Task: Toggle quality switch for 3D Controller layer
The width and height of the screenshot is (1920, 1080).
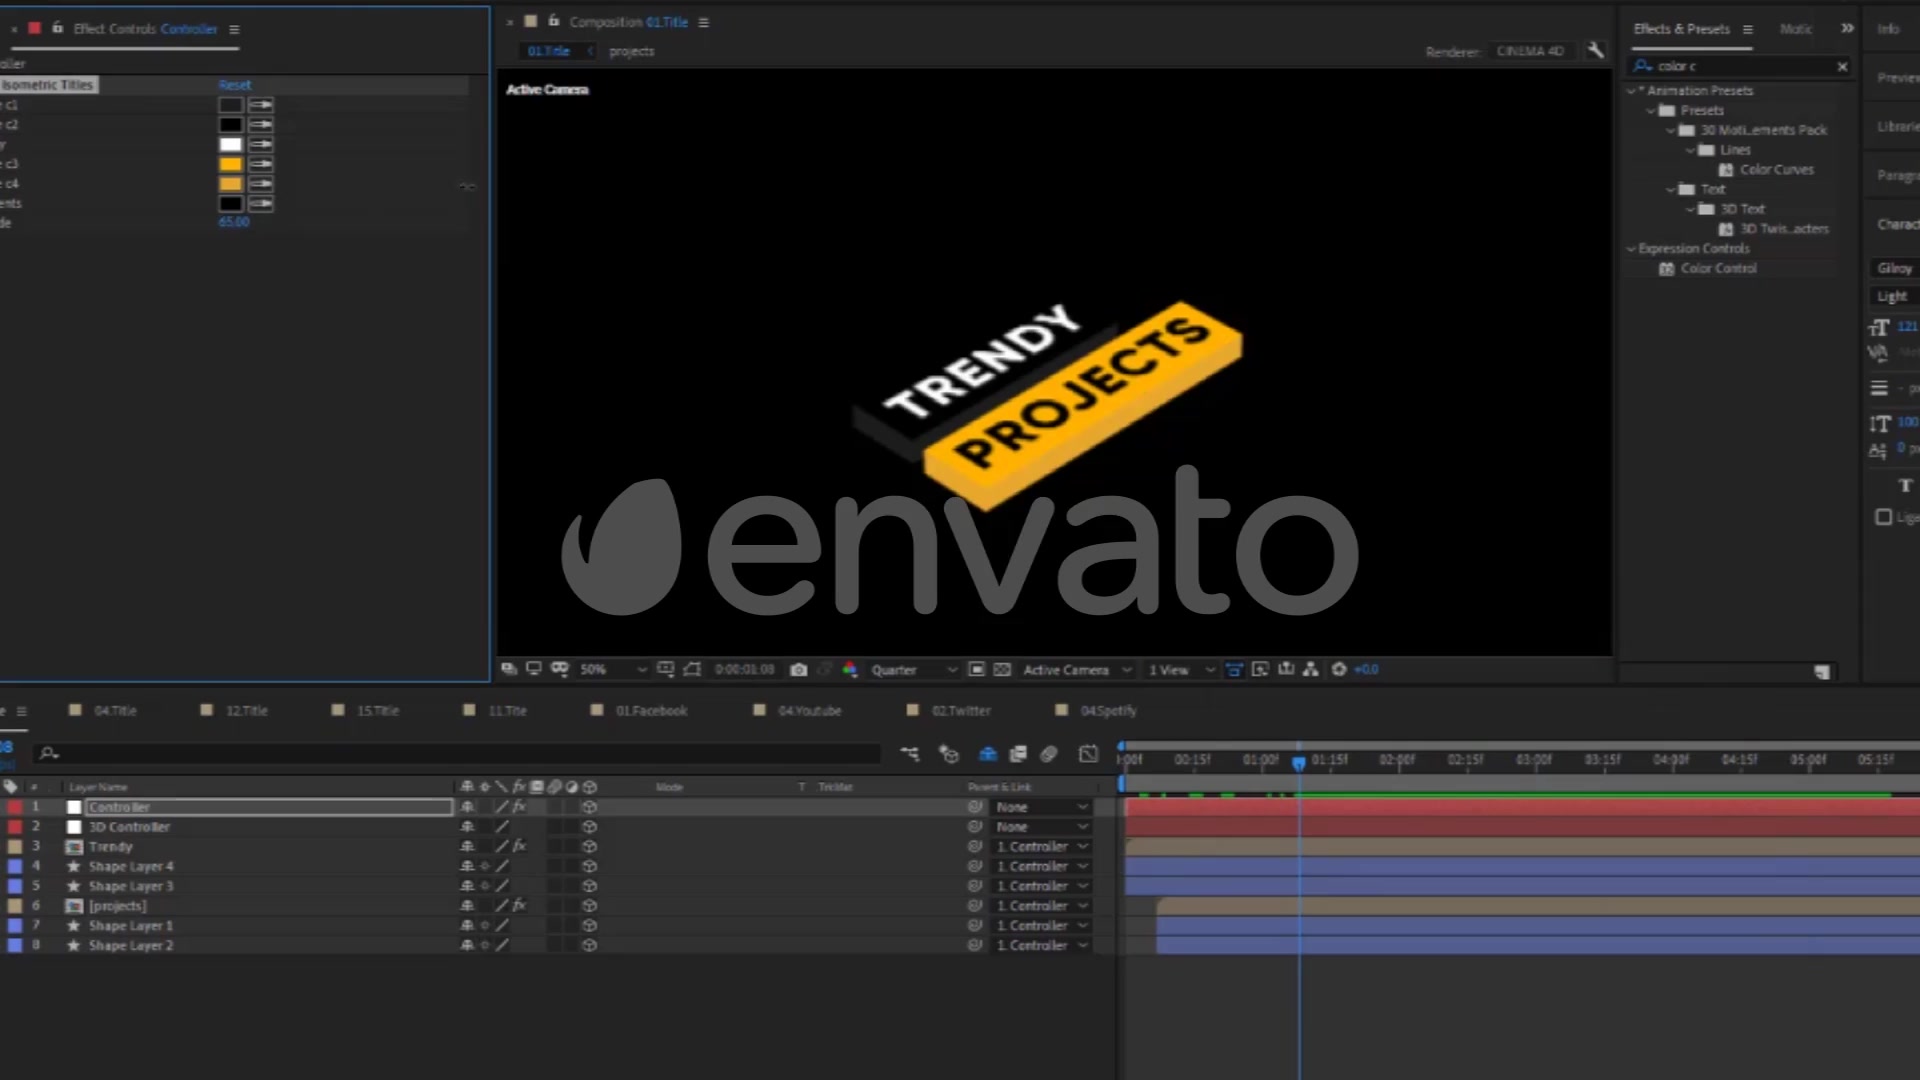Action: pyautogui.click(x=502, y=827)
